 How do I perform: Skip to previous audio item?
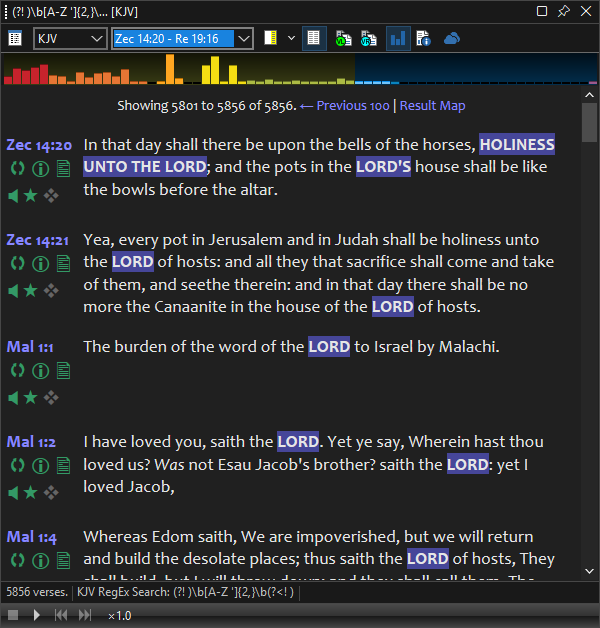click(61, 615)
